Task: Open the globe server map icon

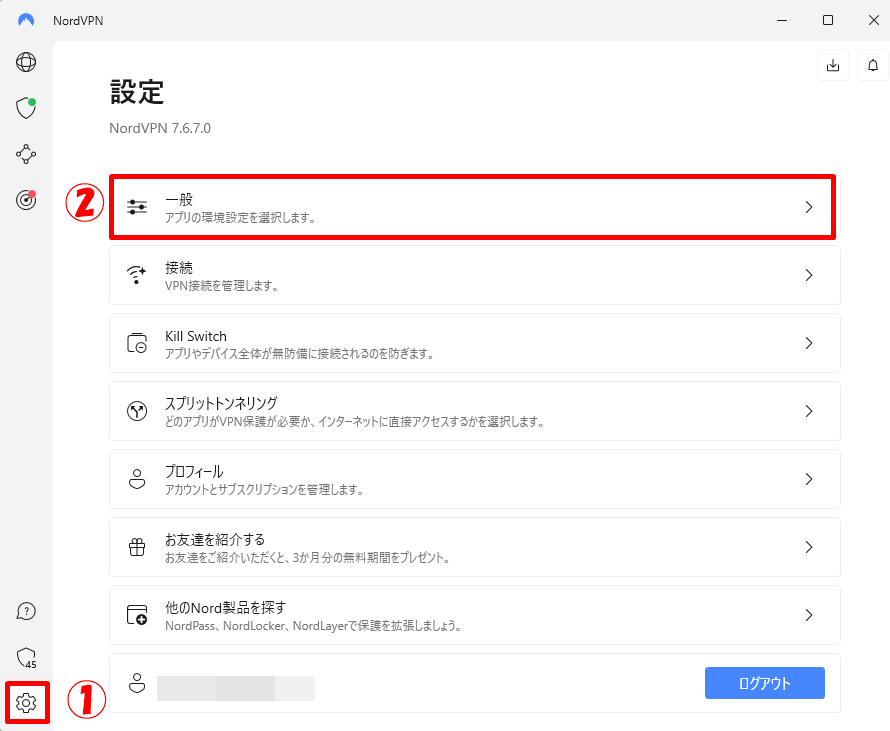Action: point(26,62)
